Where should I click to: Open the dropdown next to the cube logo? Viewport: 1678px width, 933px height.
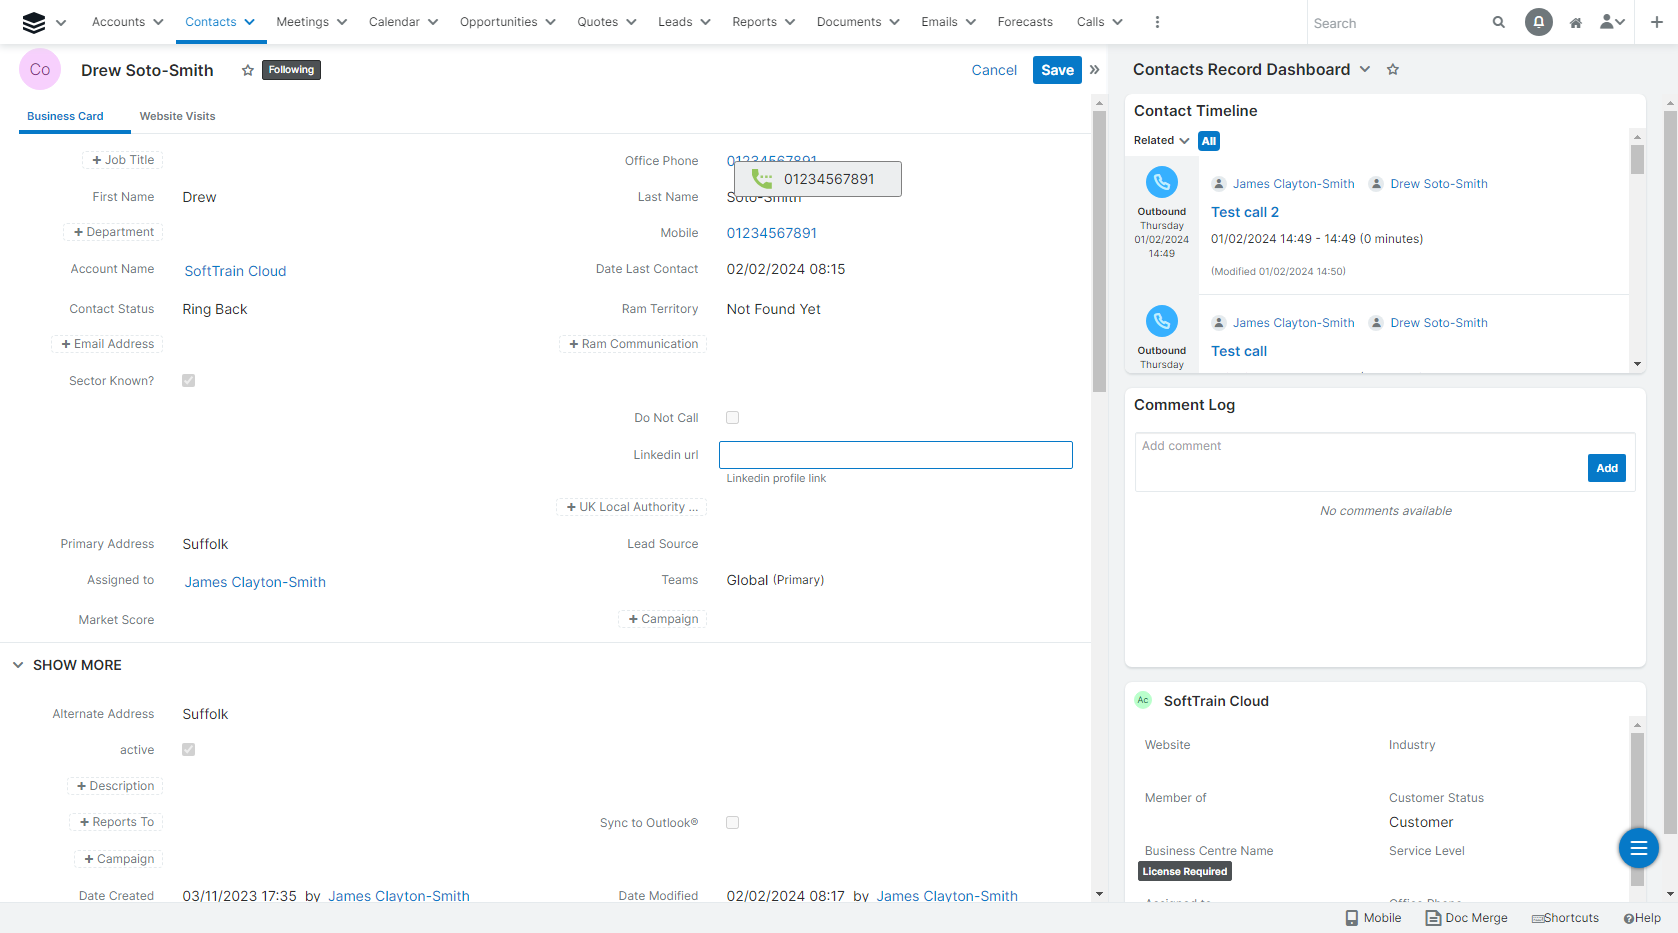[x=61, y=22]
